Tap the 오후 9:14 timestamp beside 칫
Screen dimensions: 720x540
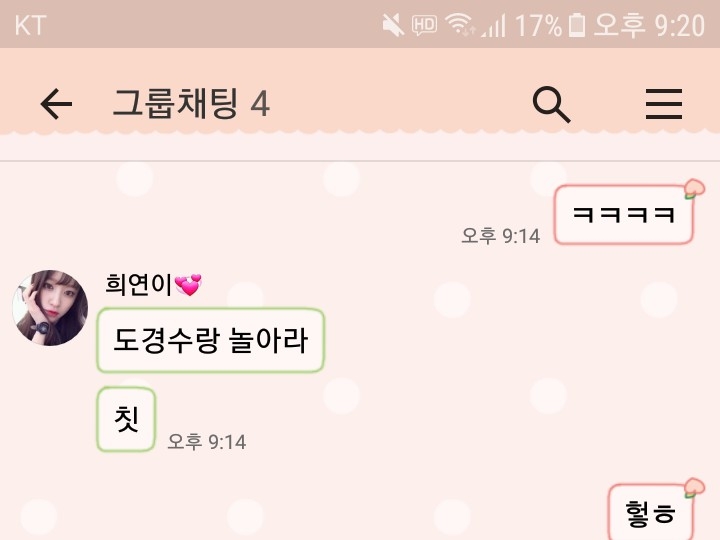pyautogui.click(x=207, y=442)
